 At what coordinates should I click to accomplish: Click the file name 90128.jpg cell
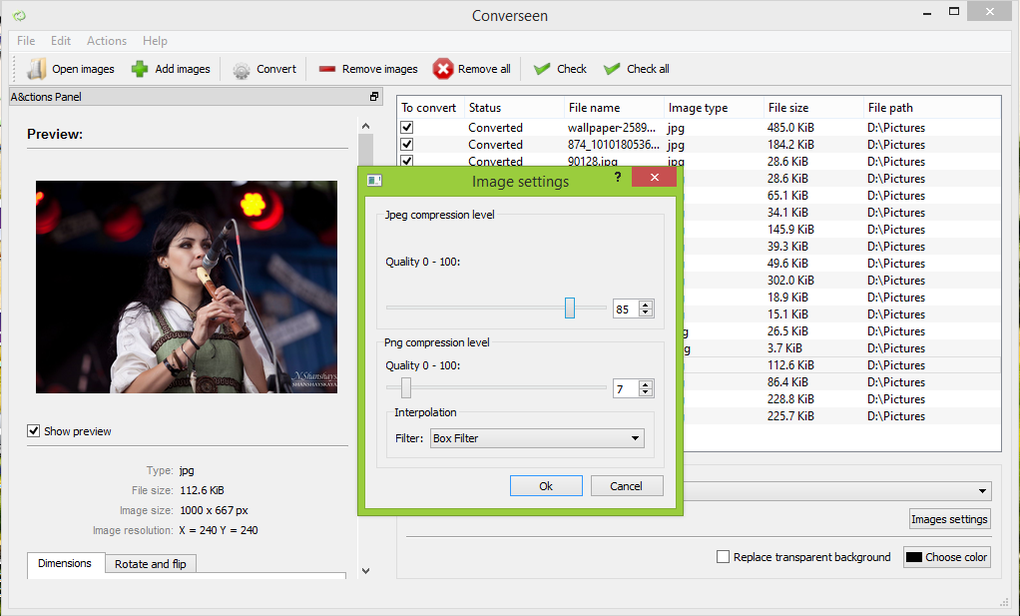point(592,161)
